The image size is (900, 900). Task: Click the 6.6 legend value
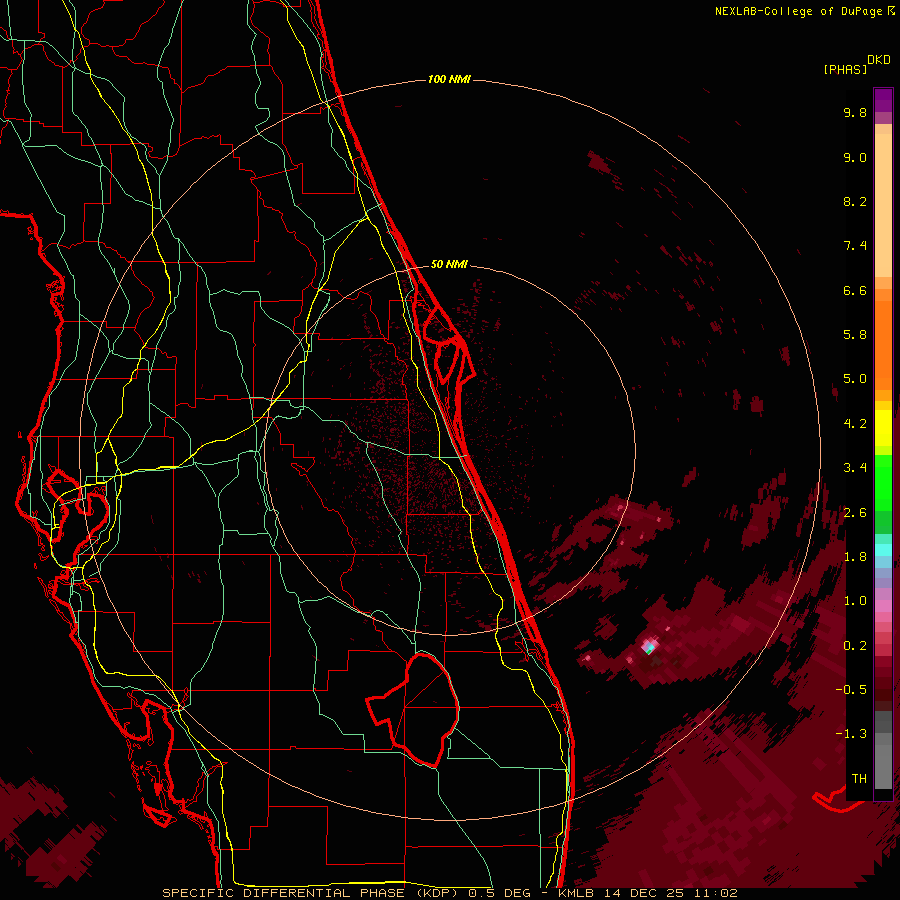[x=855, y=290]
